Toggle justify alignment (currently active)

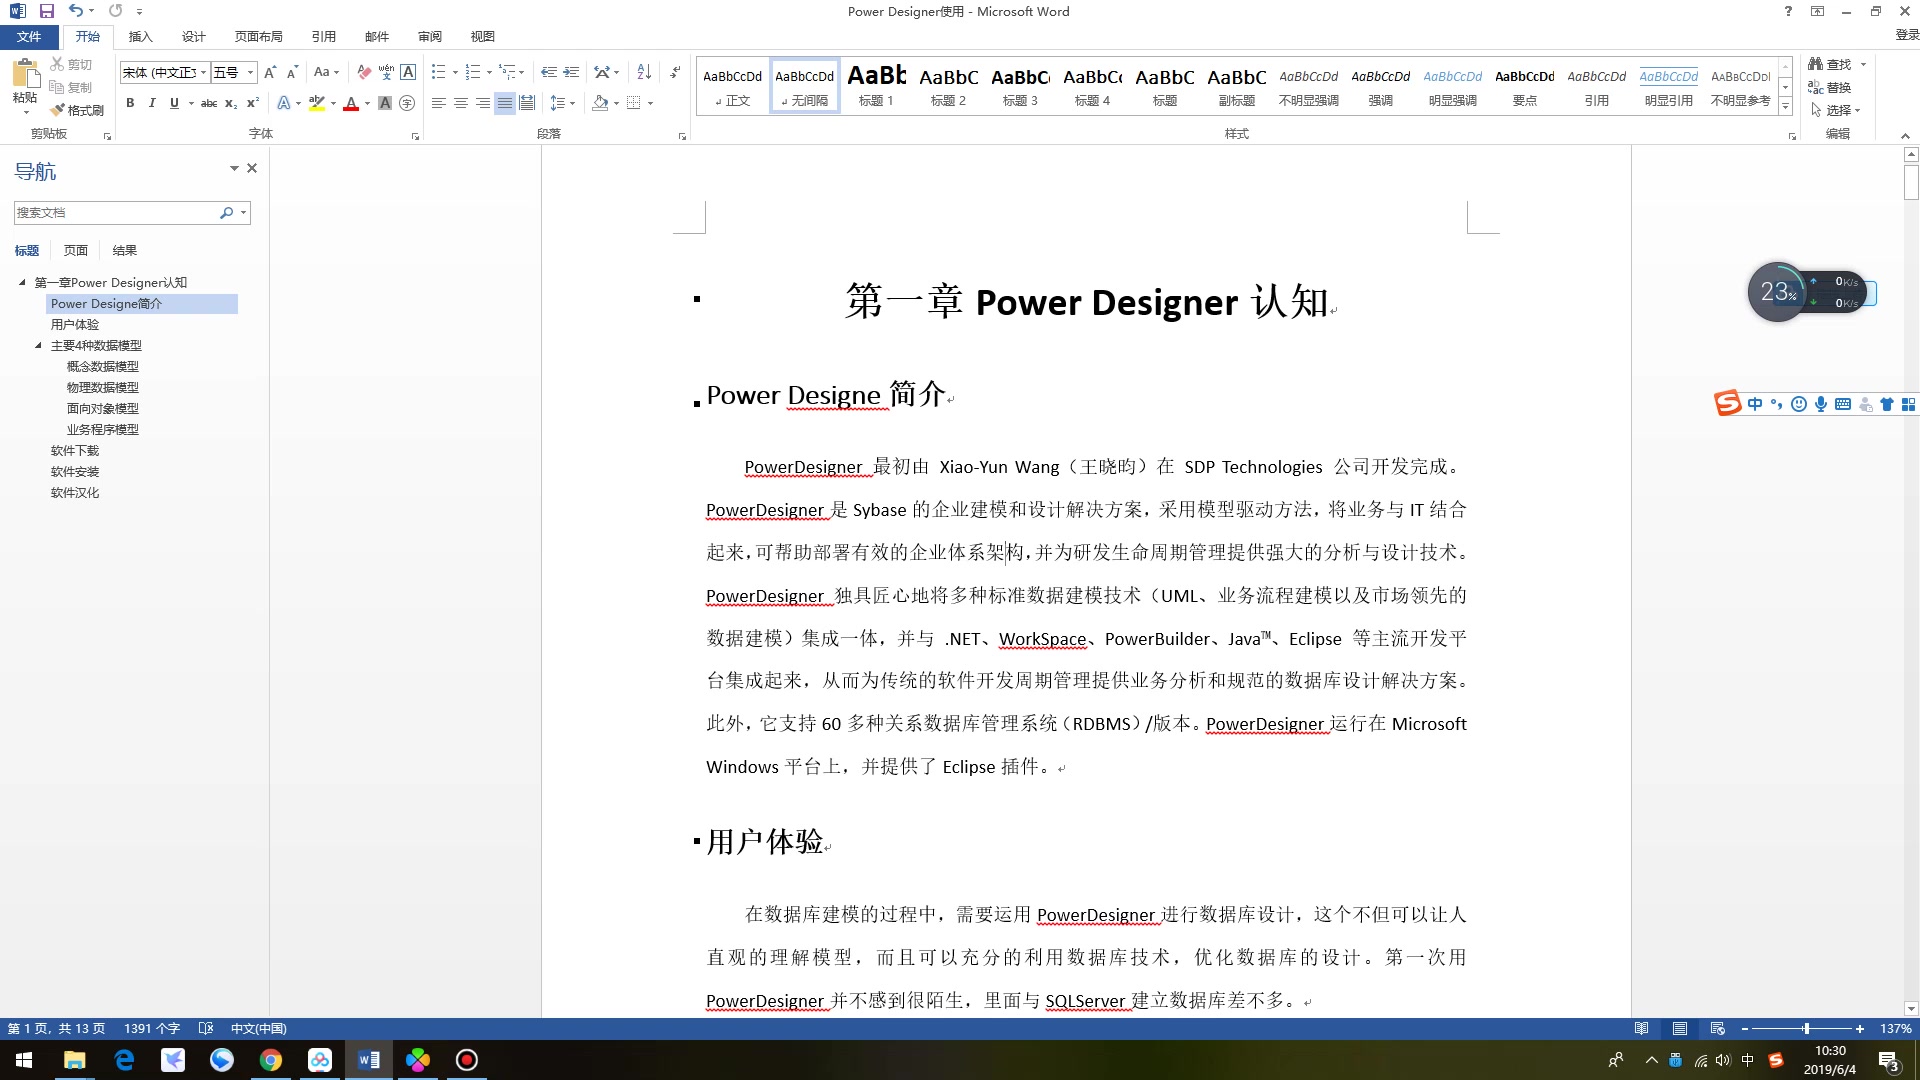[505, 103]
